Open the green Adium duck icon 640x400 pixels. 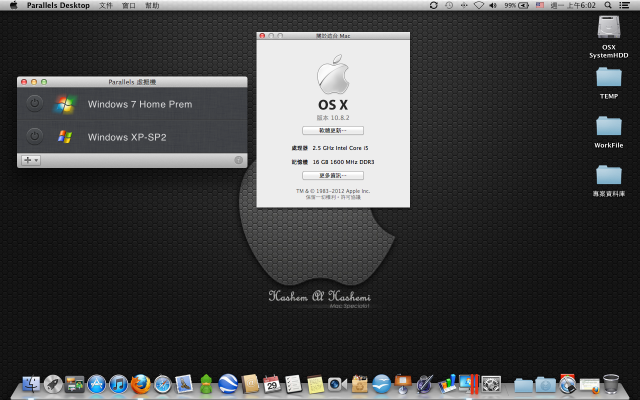(206, 384)
